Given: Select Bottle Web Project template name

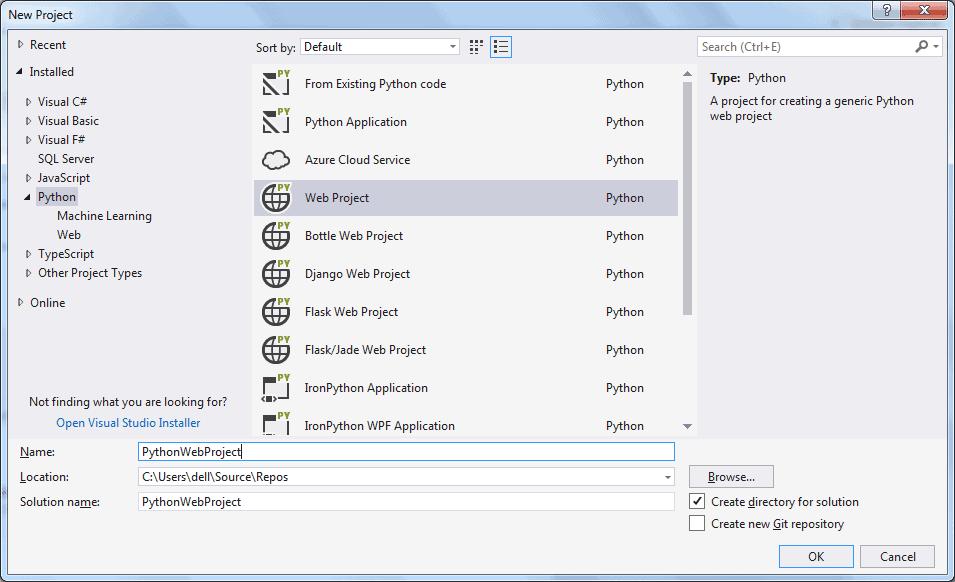Looking at the screenshot, I should coord(354,236).
